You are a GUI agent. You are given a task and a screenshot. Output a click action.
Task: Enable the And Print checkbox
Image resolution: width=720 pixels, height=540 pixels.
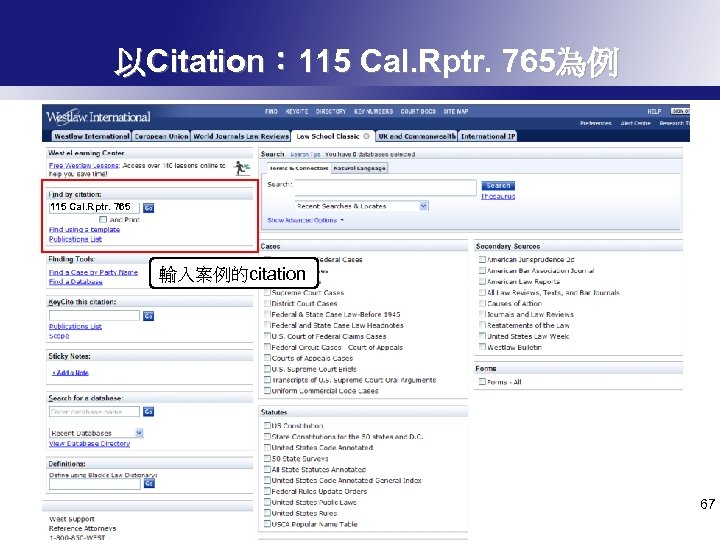click(x=103, y=220)
